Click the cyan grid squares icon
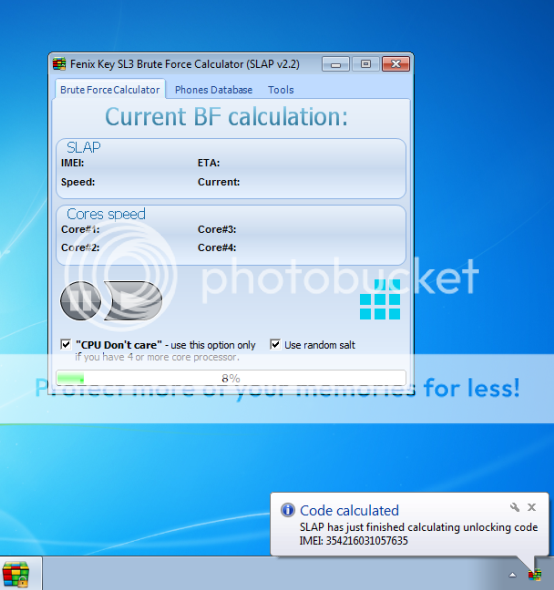This screenshot has height=590, width=554. pyautogui.click(x=380, y=300)
